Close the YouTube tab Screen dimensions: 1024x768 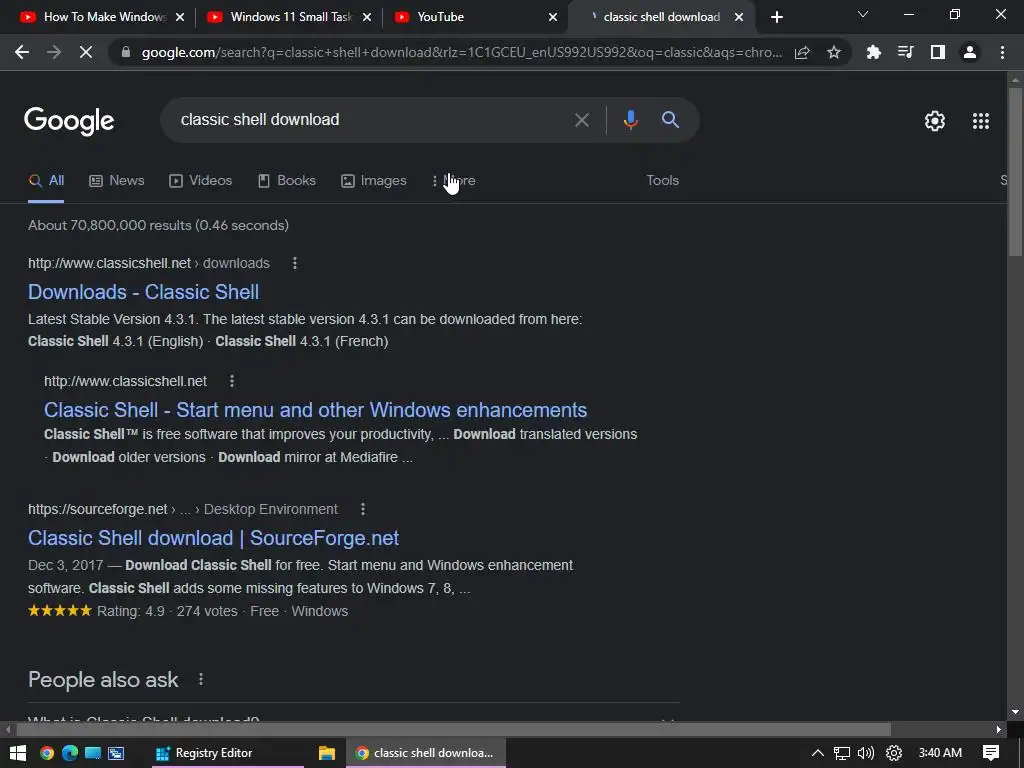click(x=553, y=17)
